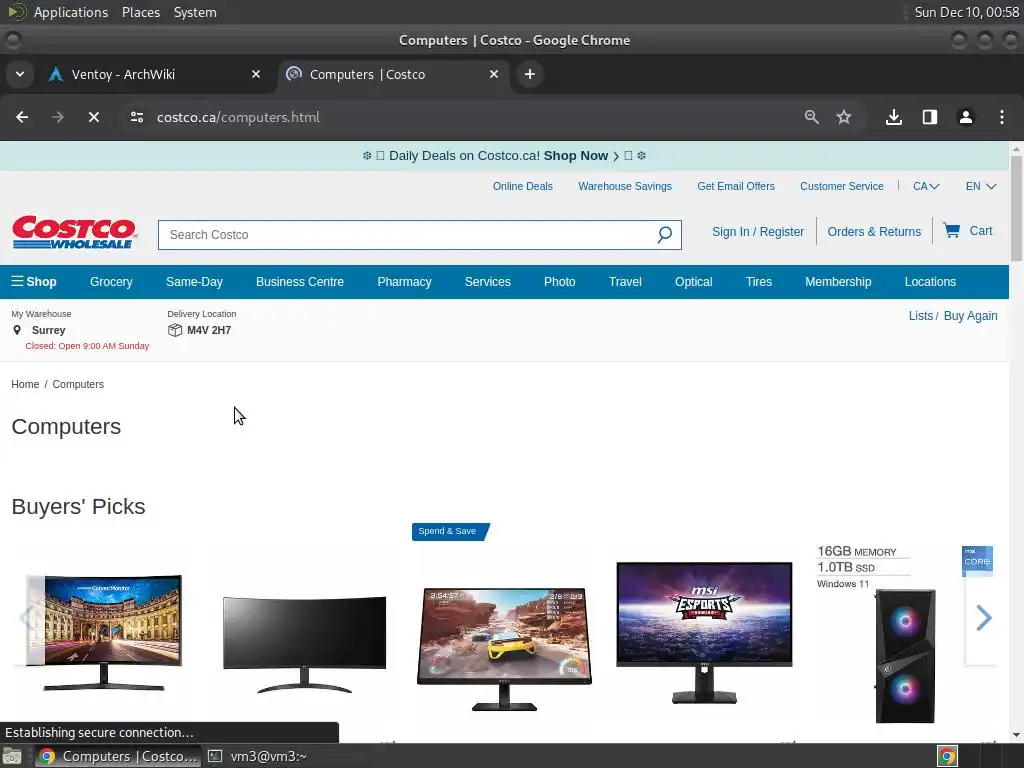Click the show desktop icon in taskbar
The width and height of the screenshot is (1024, 768).
tap(12, 756)
